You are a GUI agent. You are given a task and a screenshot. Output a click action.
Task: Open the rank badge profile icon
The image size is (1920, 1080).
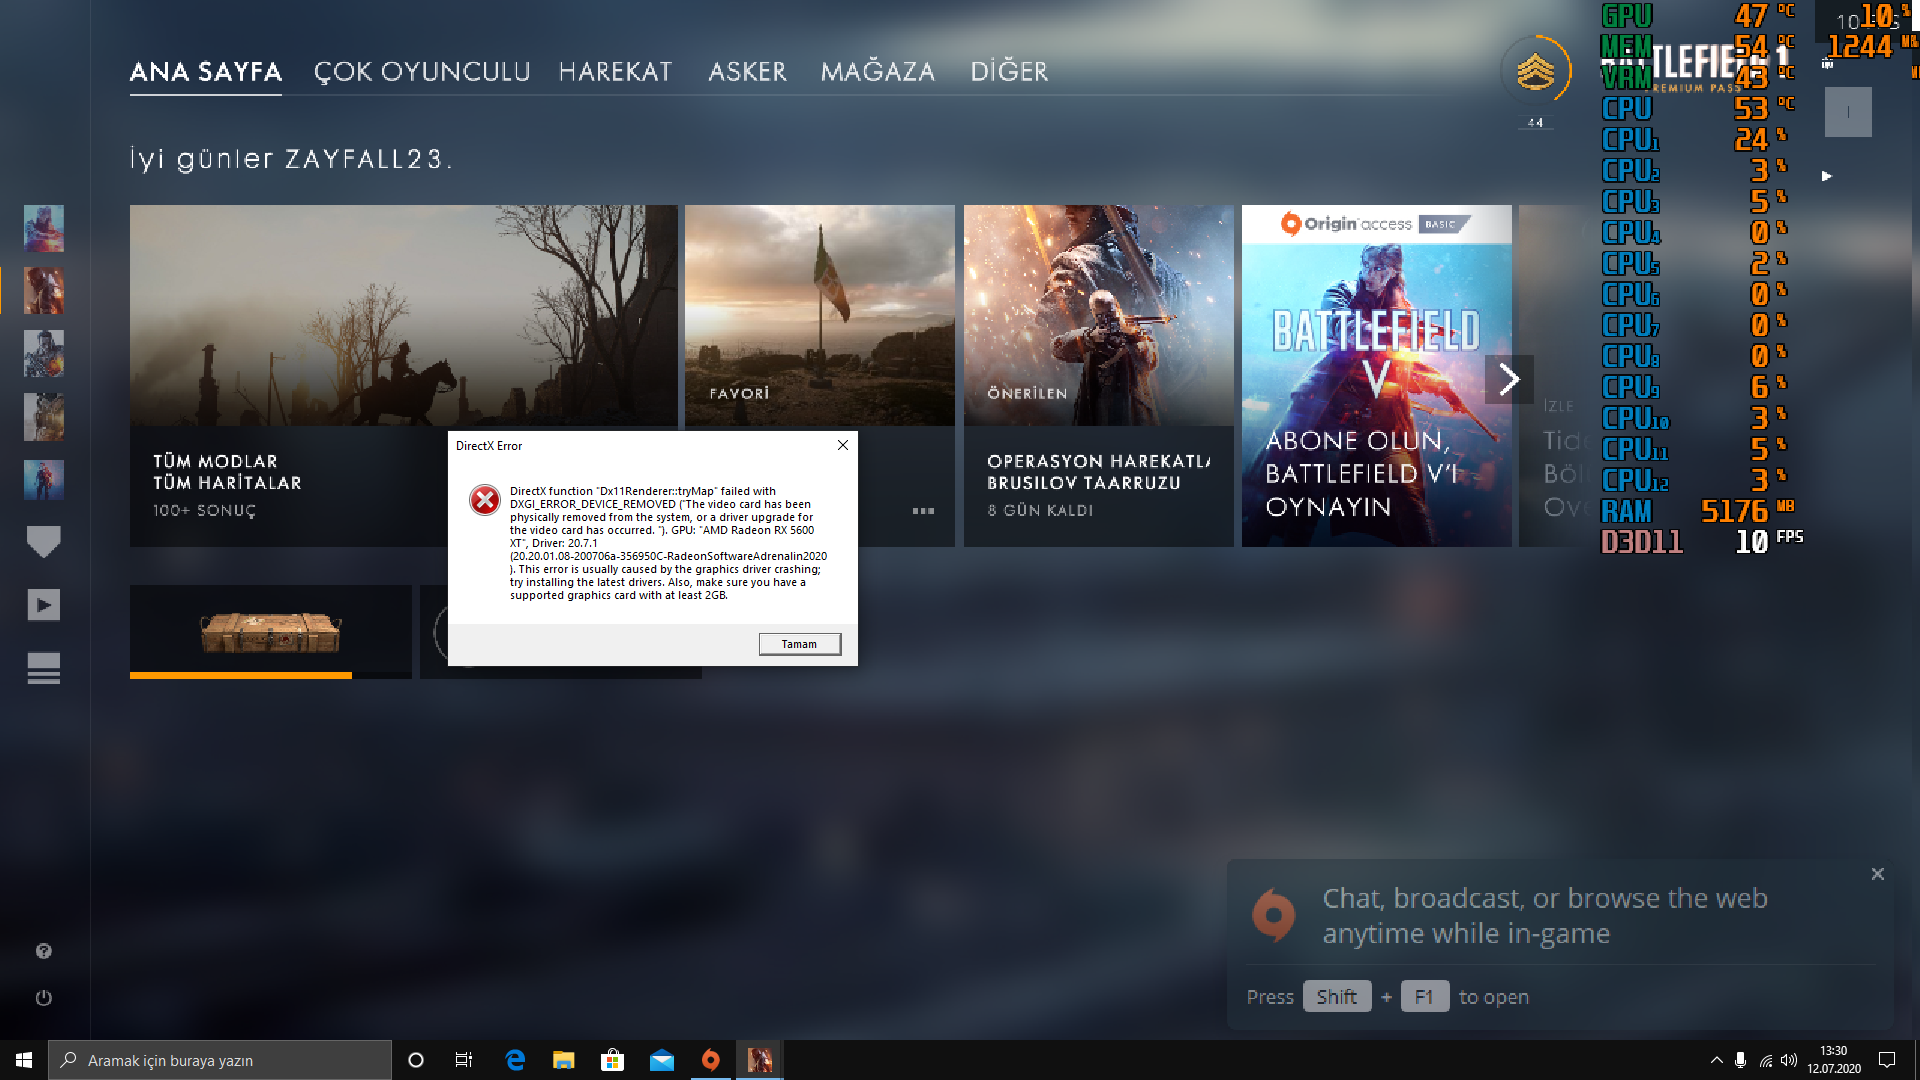coord(1536,71)
